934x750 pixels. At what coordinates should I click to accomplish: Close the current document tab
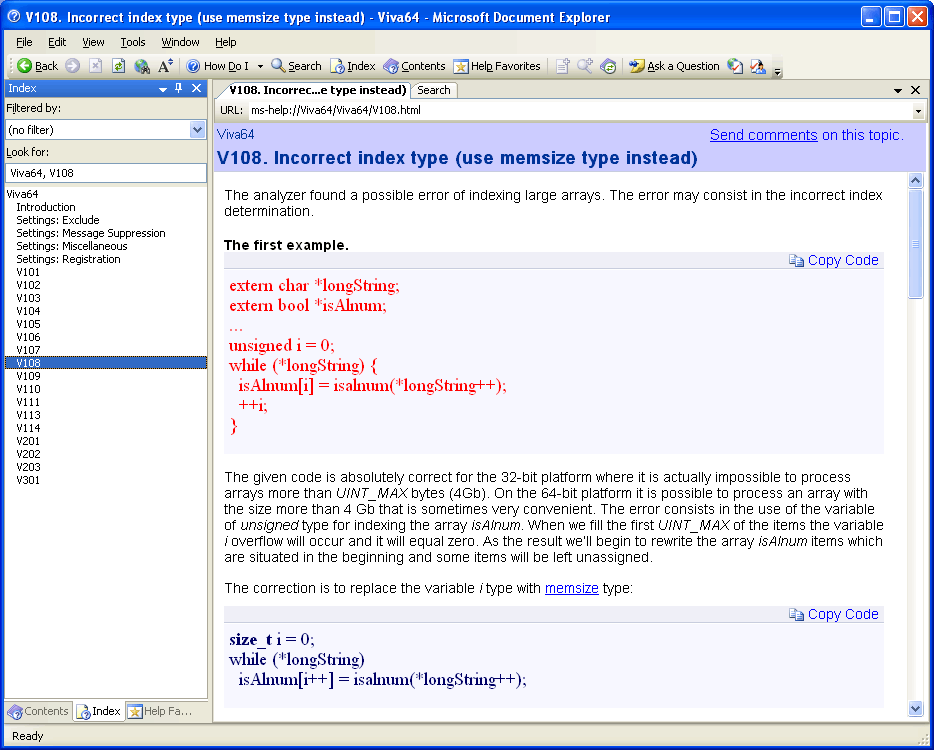[916, 90]
